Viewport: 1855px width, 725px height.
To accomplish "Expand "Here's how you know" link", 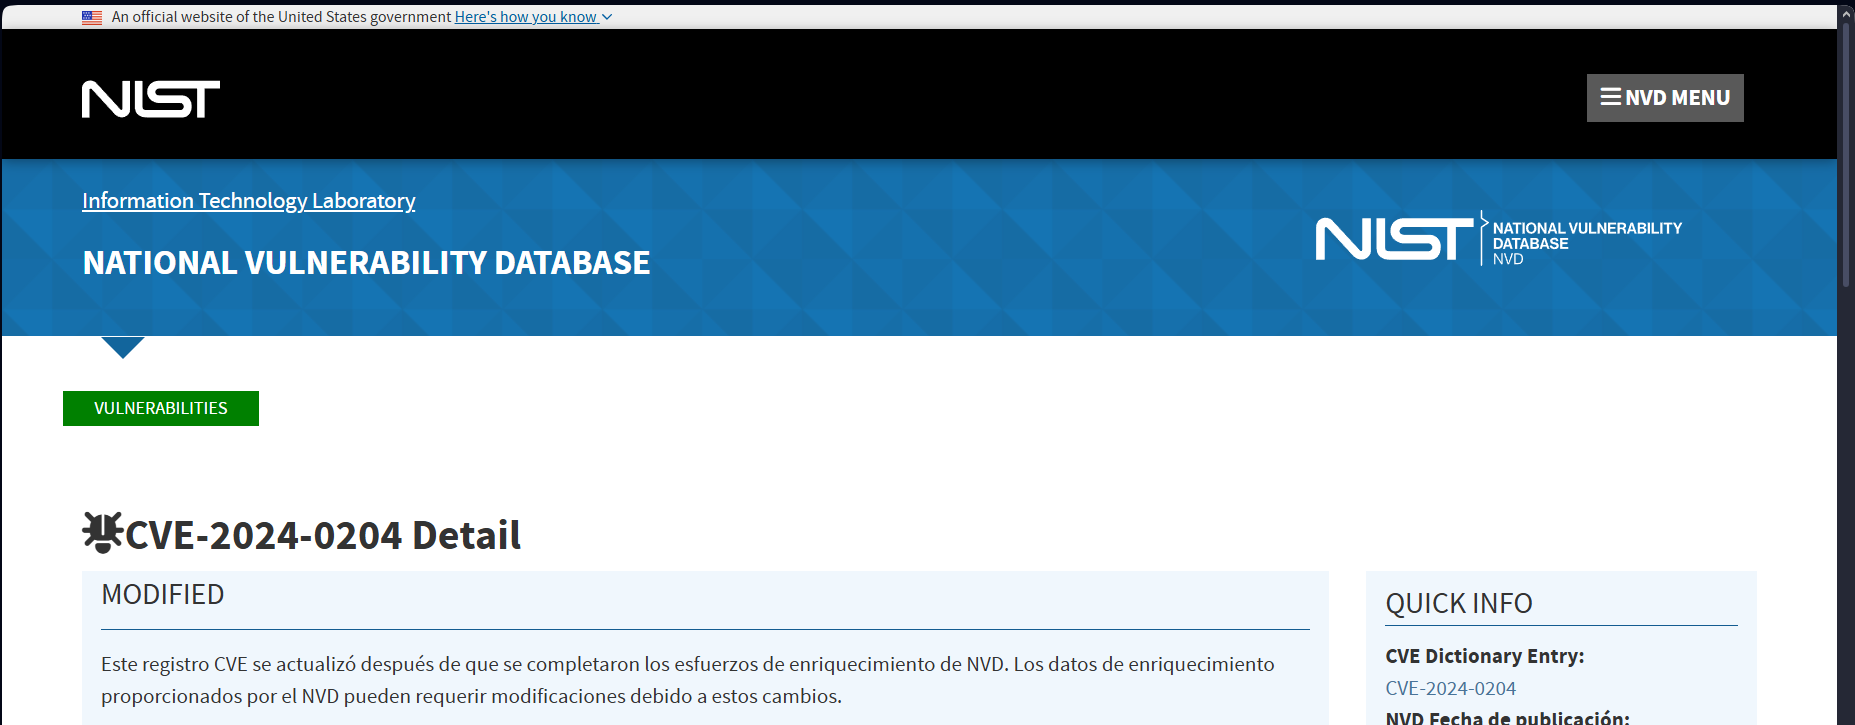I will [533, 17].
